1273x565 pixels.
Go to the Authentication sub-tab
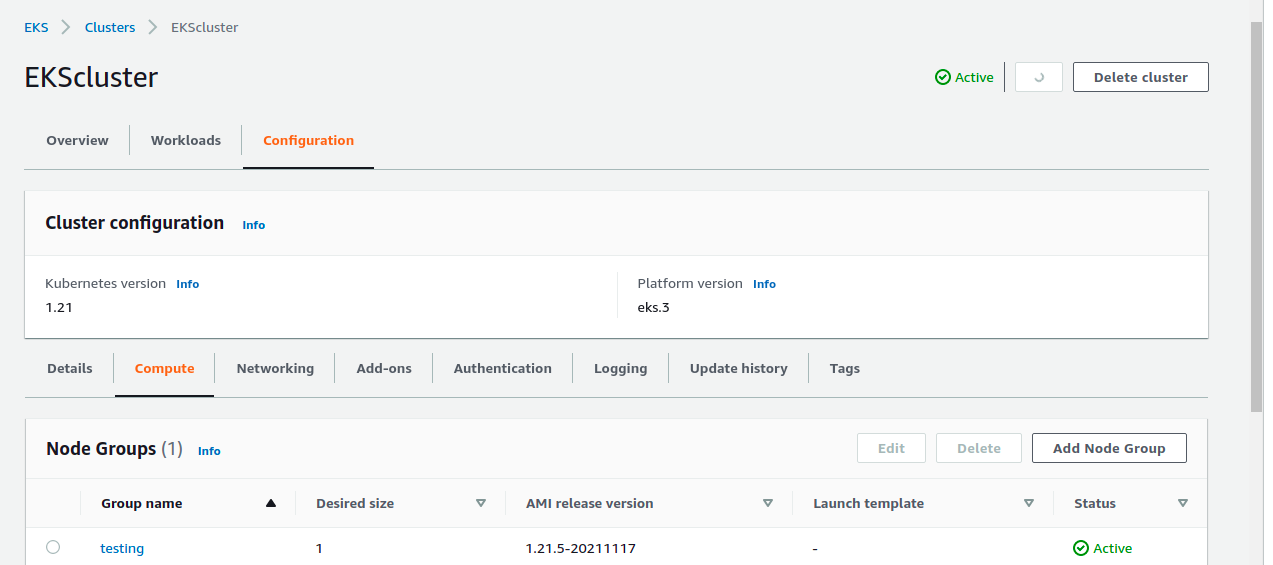point(502,369)
